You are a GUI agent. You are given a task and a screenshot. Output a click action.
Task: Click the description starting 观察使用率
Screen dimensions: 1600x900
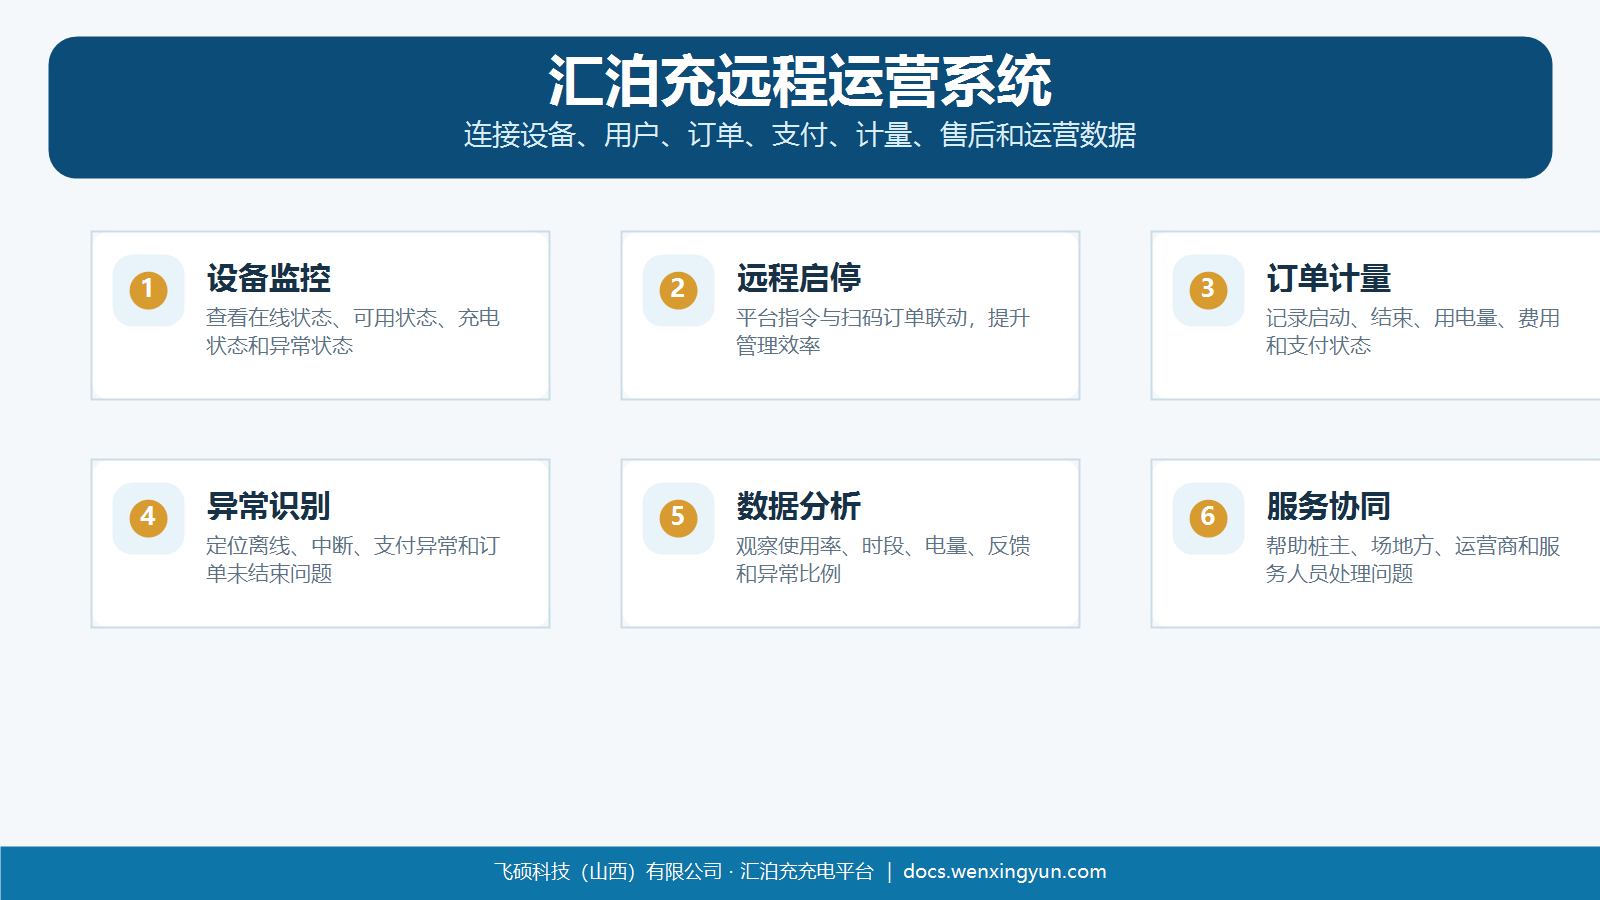[883, 559]
